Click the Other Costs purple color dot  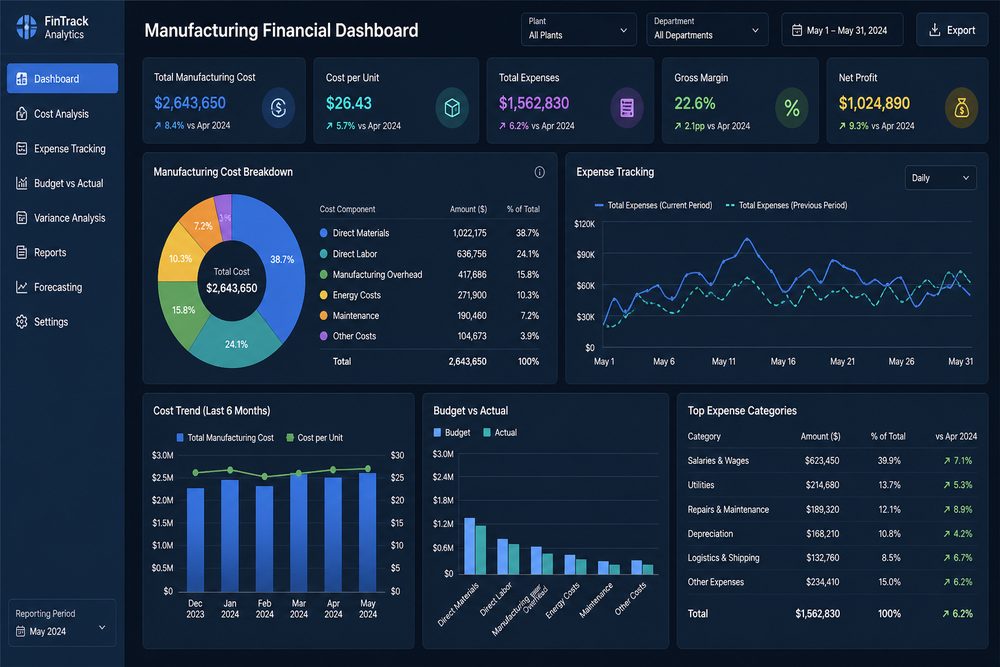click(x=323, y=336)
